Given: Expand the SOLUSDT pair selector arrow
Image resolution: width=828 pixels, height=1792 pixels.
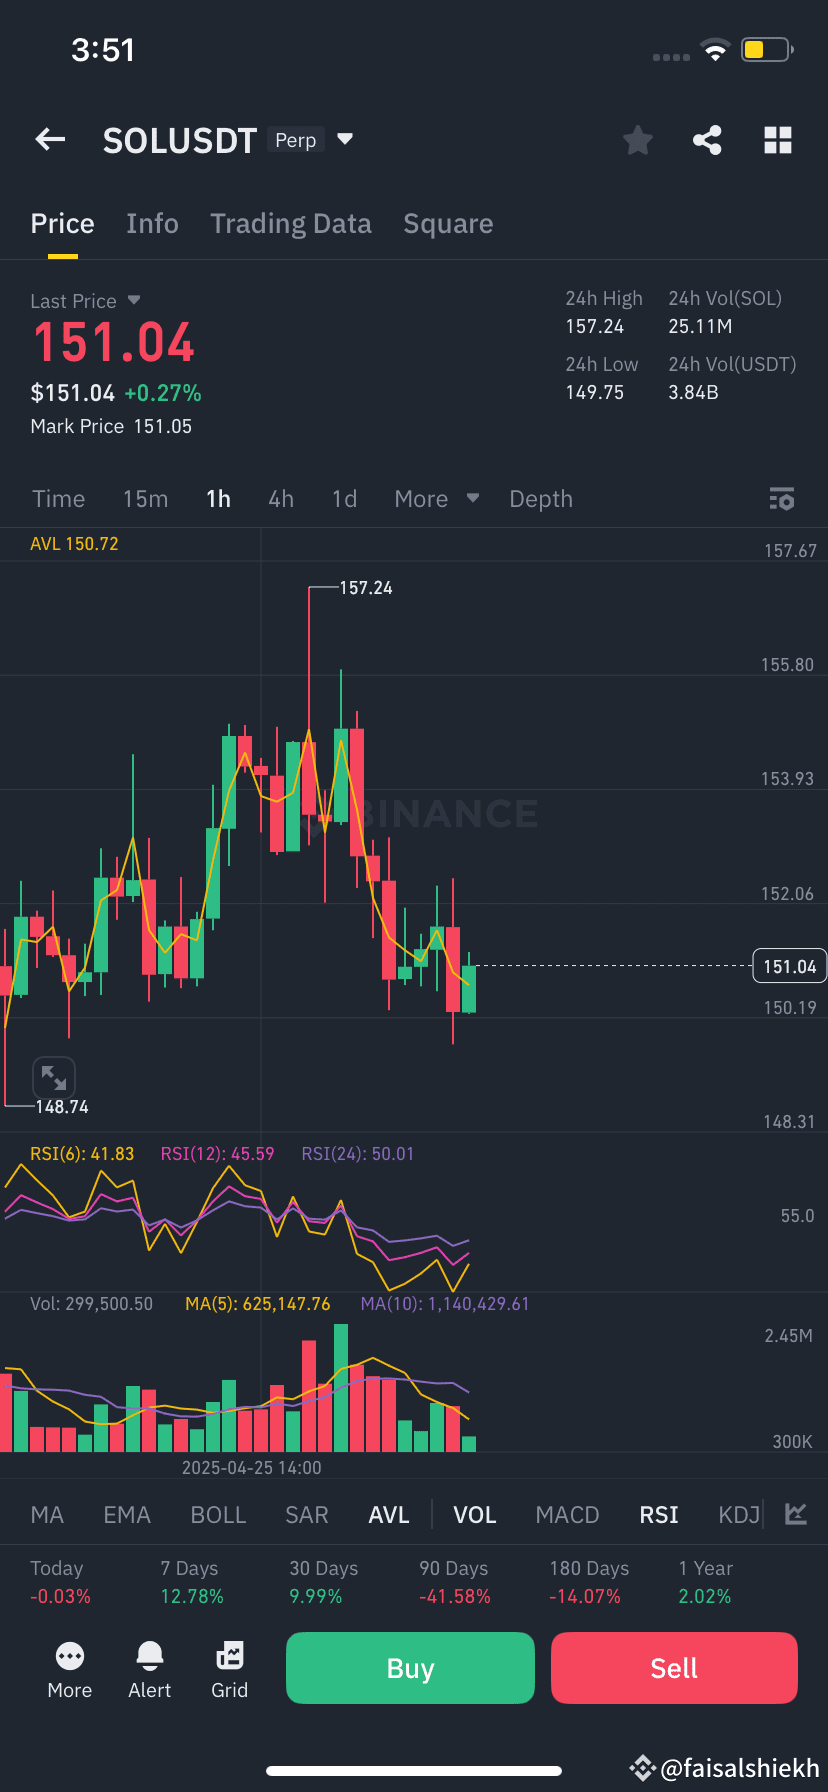Looking at the screenshot, I should (x=345, y=139).
